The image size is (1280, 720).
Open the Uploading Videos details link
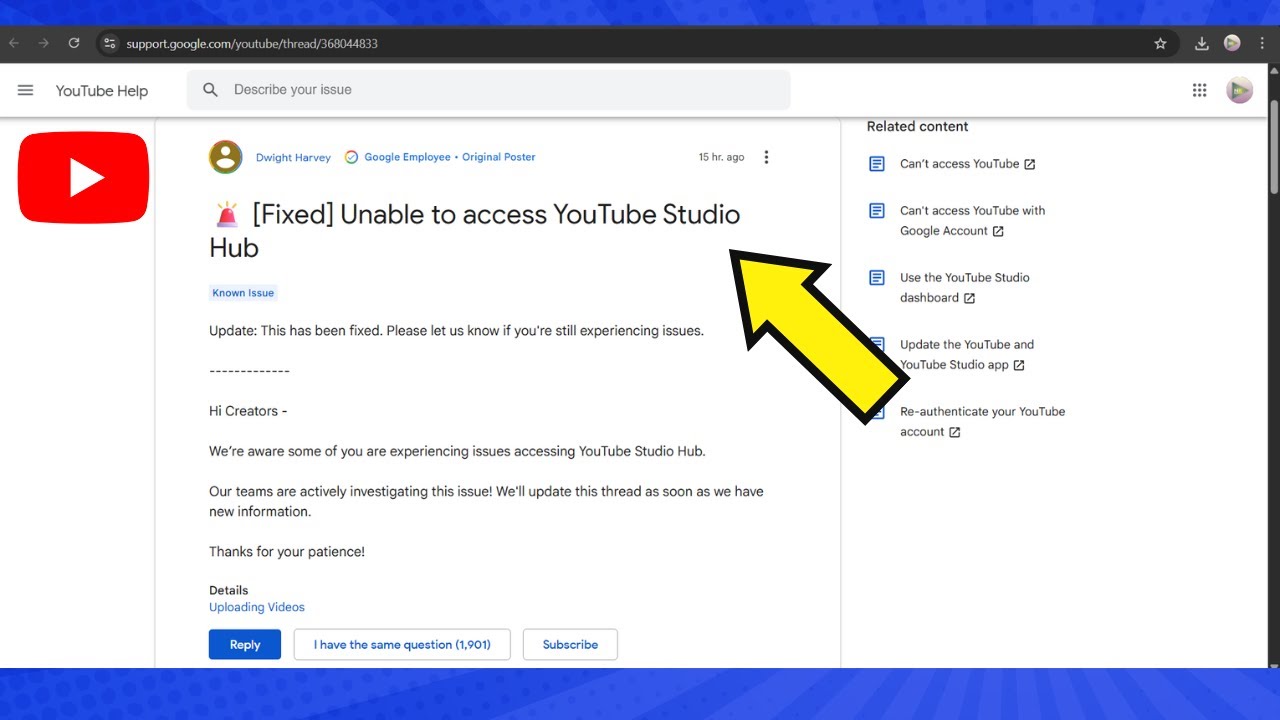257,607
